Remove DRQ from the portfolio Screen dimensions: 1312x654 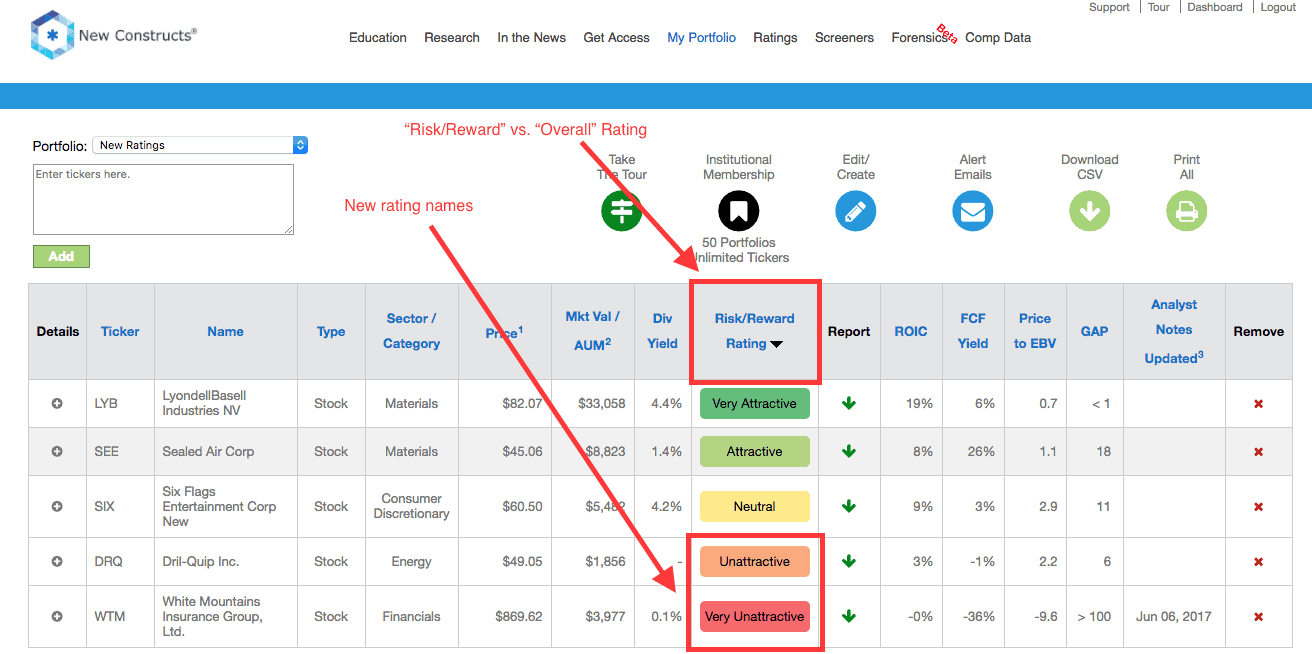point(1258,561)
